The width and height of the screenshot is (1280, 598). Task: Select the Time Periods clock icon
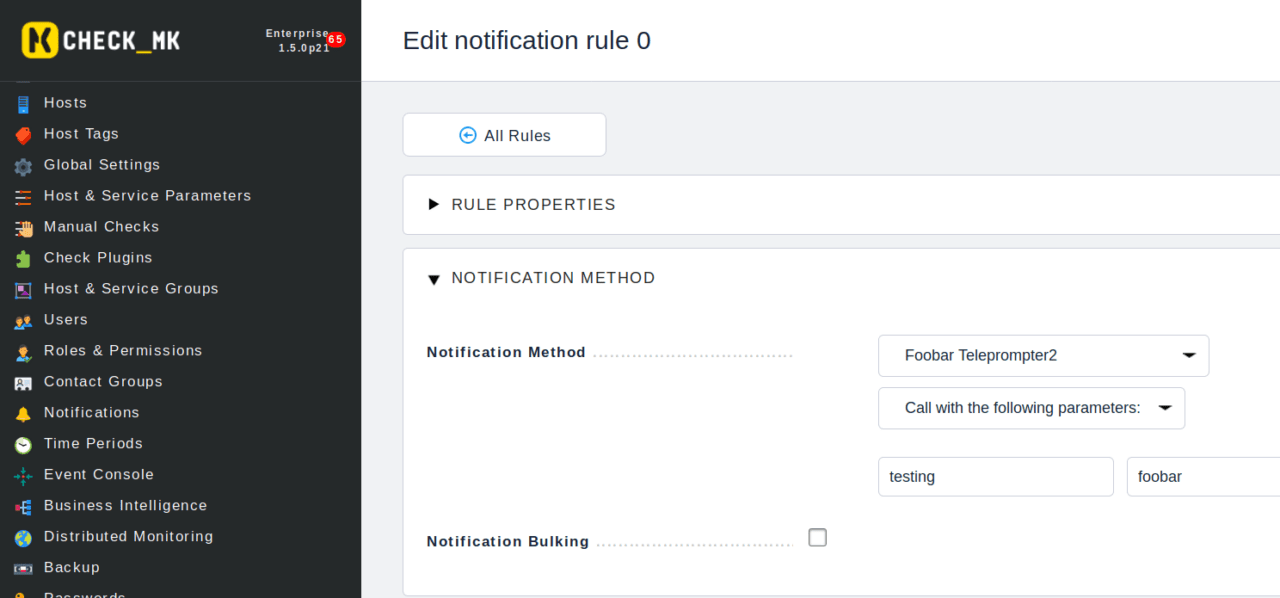coord(22,444)
